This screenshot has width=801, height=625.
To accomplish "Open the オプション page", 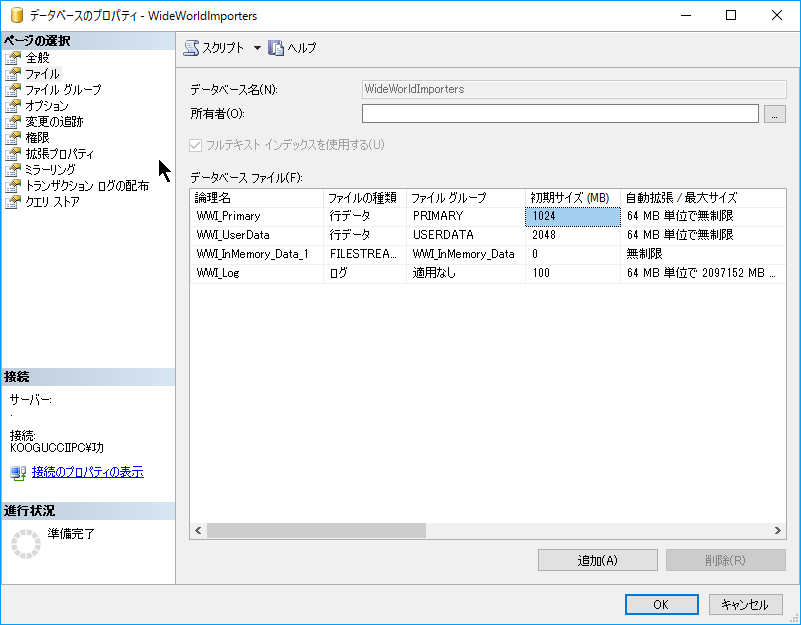I will 46,106.
